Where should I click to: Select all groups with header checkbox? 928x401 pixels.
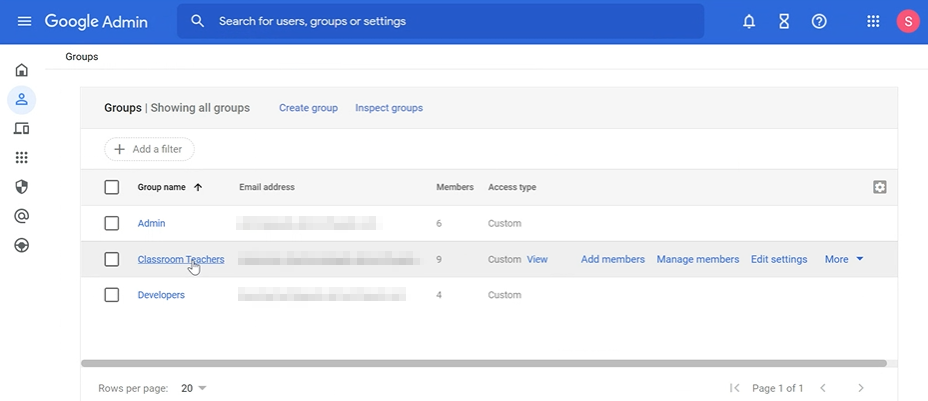pyautogui.click(x=112, y=187)
